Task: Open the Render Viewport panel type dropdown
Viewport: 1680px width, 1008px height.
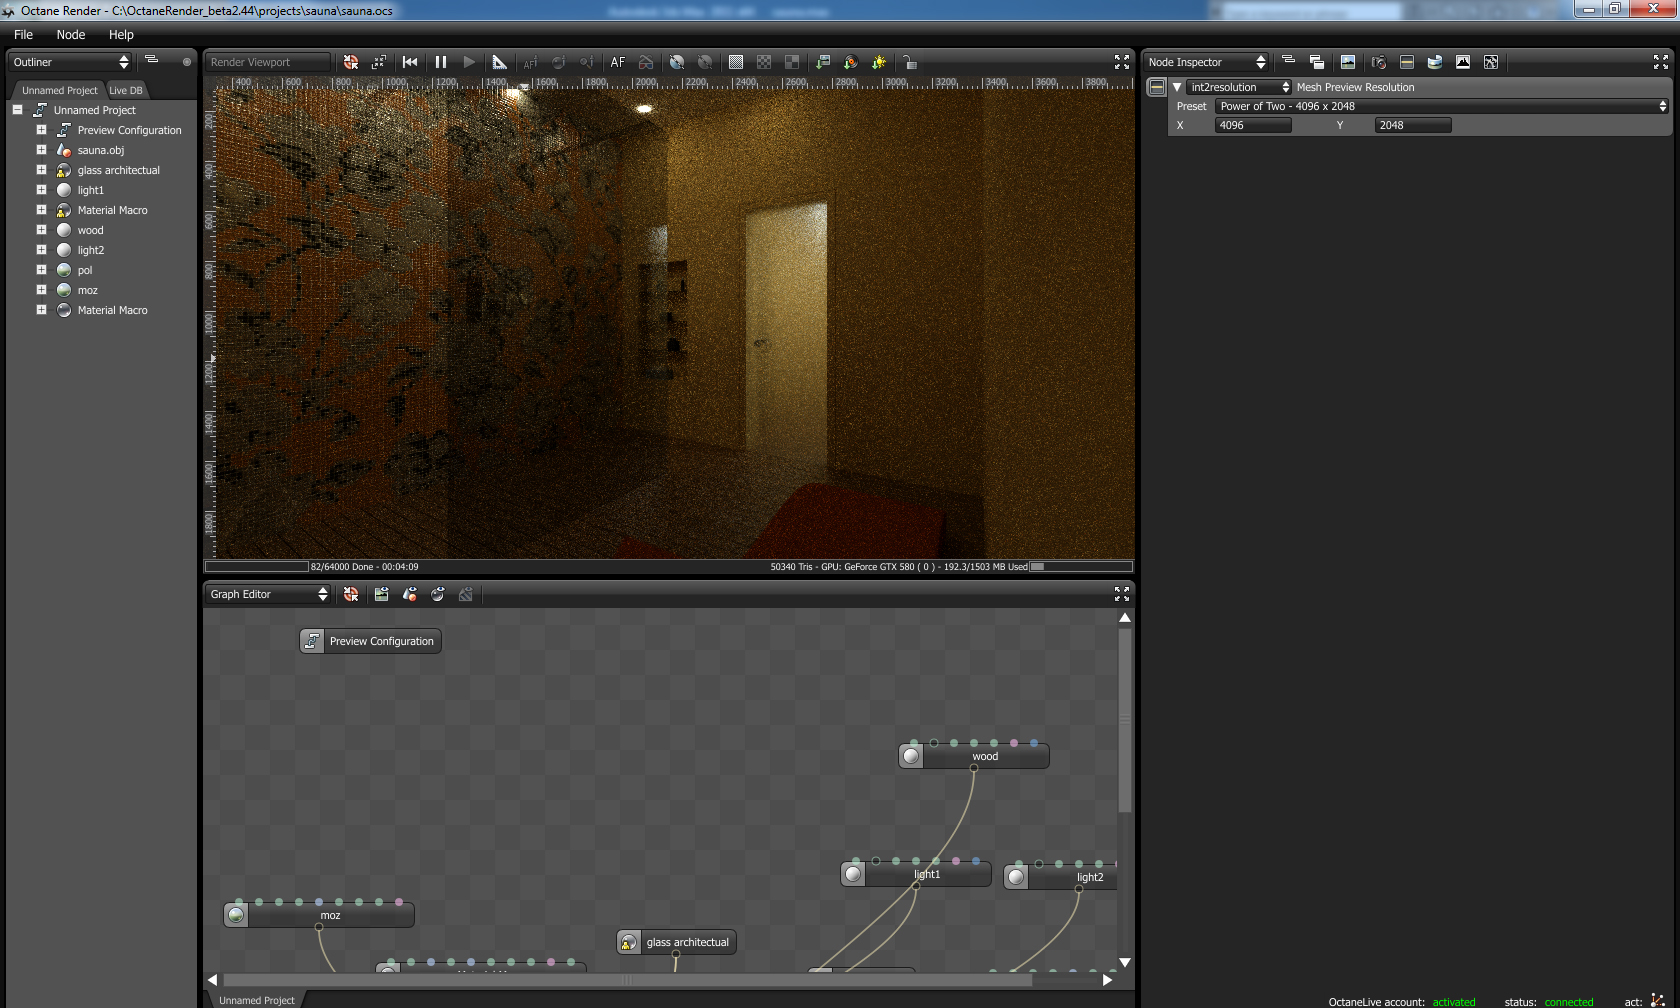Action: point(267,62)
